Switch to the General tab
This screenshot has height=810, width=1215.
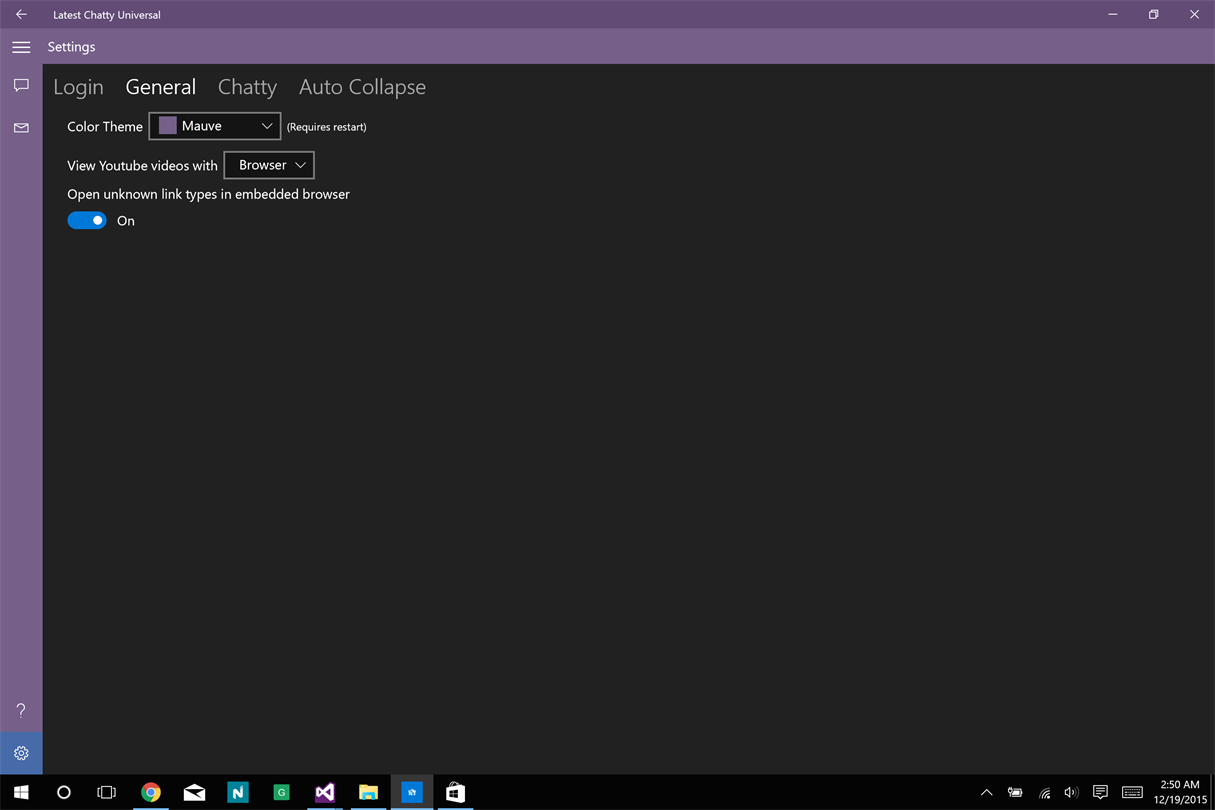coord(161,87)
